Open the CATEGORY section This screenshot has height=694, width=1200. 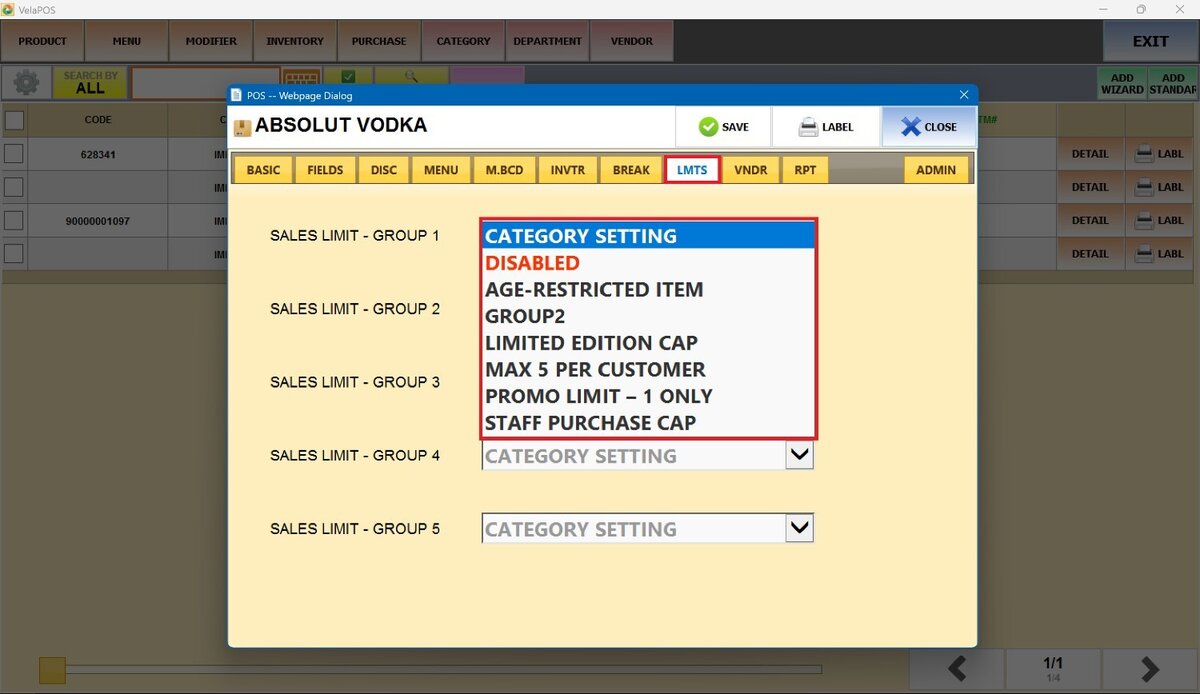pyautogui.click(x=463, y=41)
